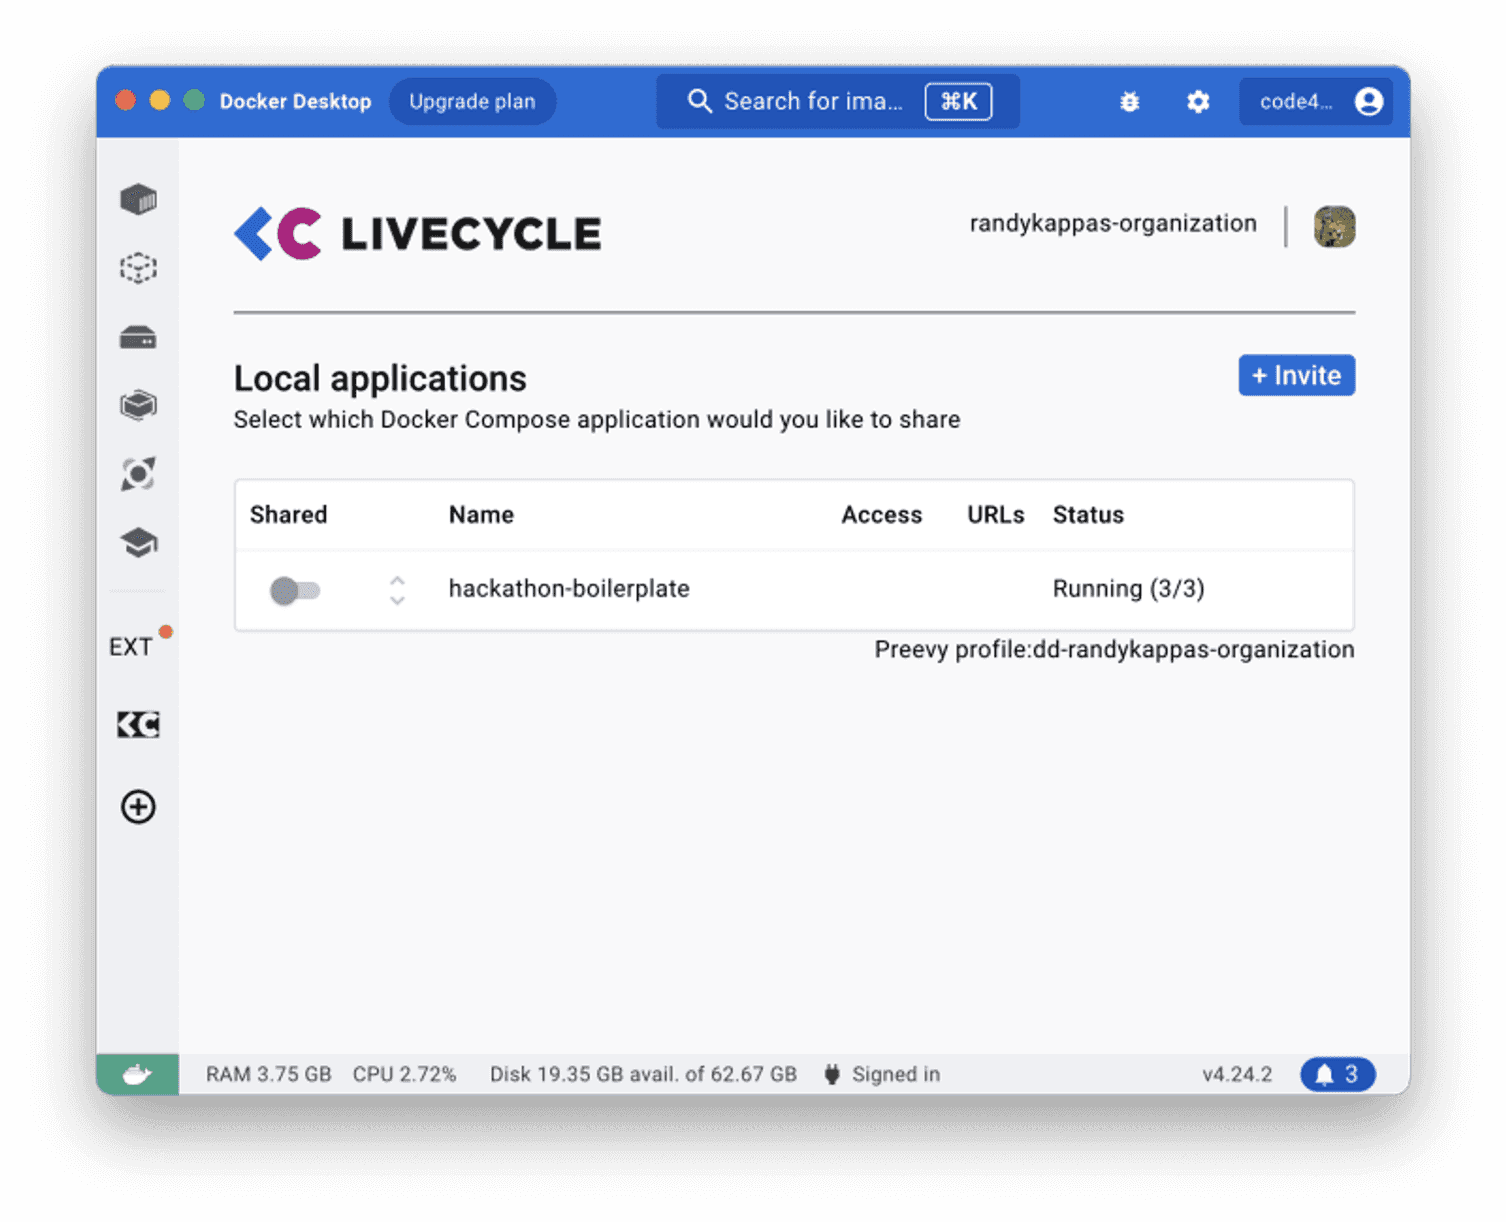Viewport: 1506px width, 1222px height.
Task: Open the notifications bell showing 3
Action: tap(1336, 1073)
